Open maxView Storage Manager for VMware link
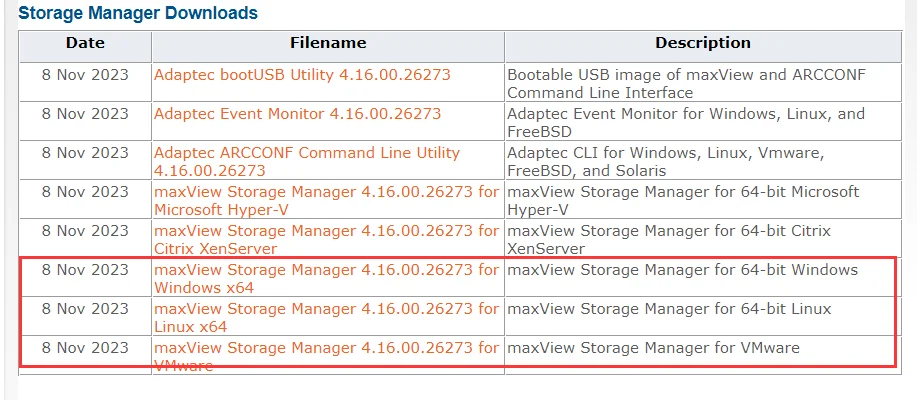 pyautogui.click(x=326, y=356)
